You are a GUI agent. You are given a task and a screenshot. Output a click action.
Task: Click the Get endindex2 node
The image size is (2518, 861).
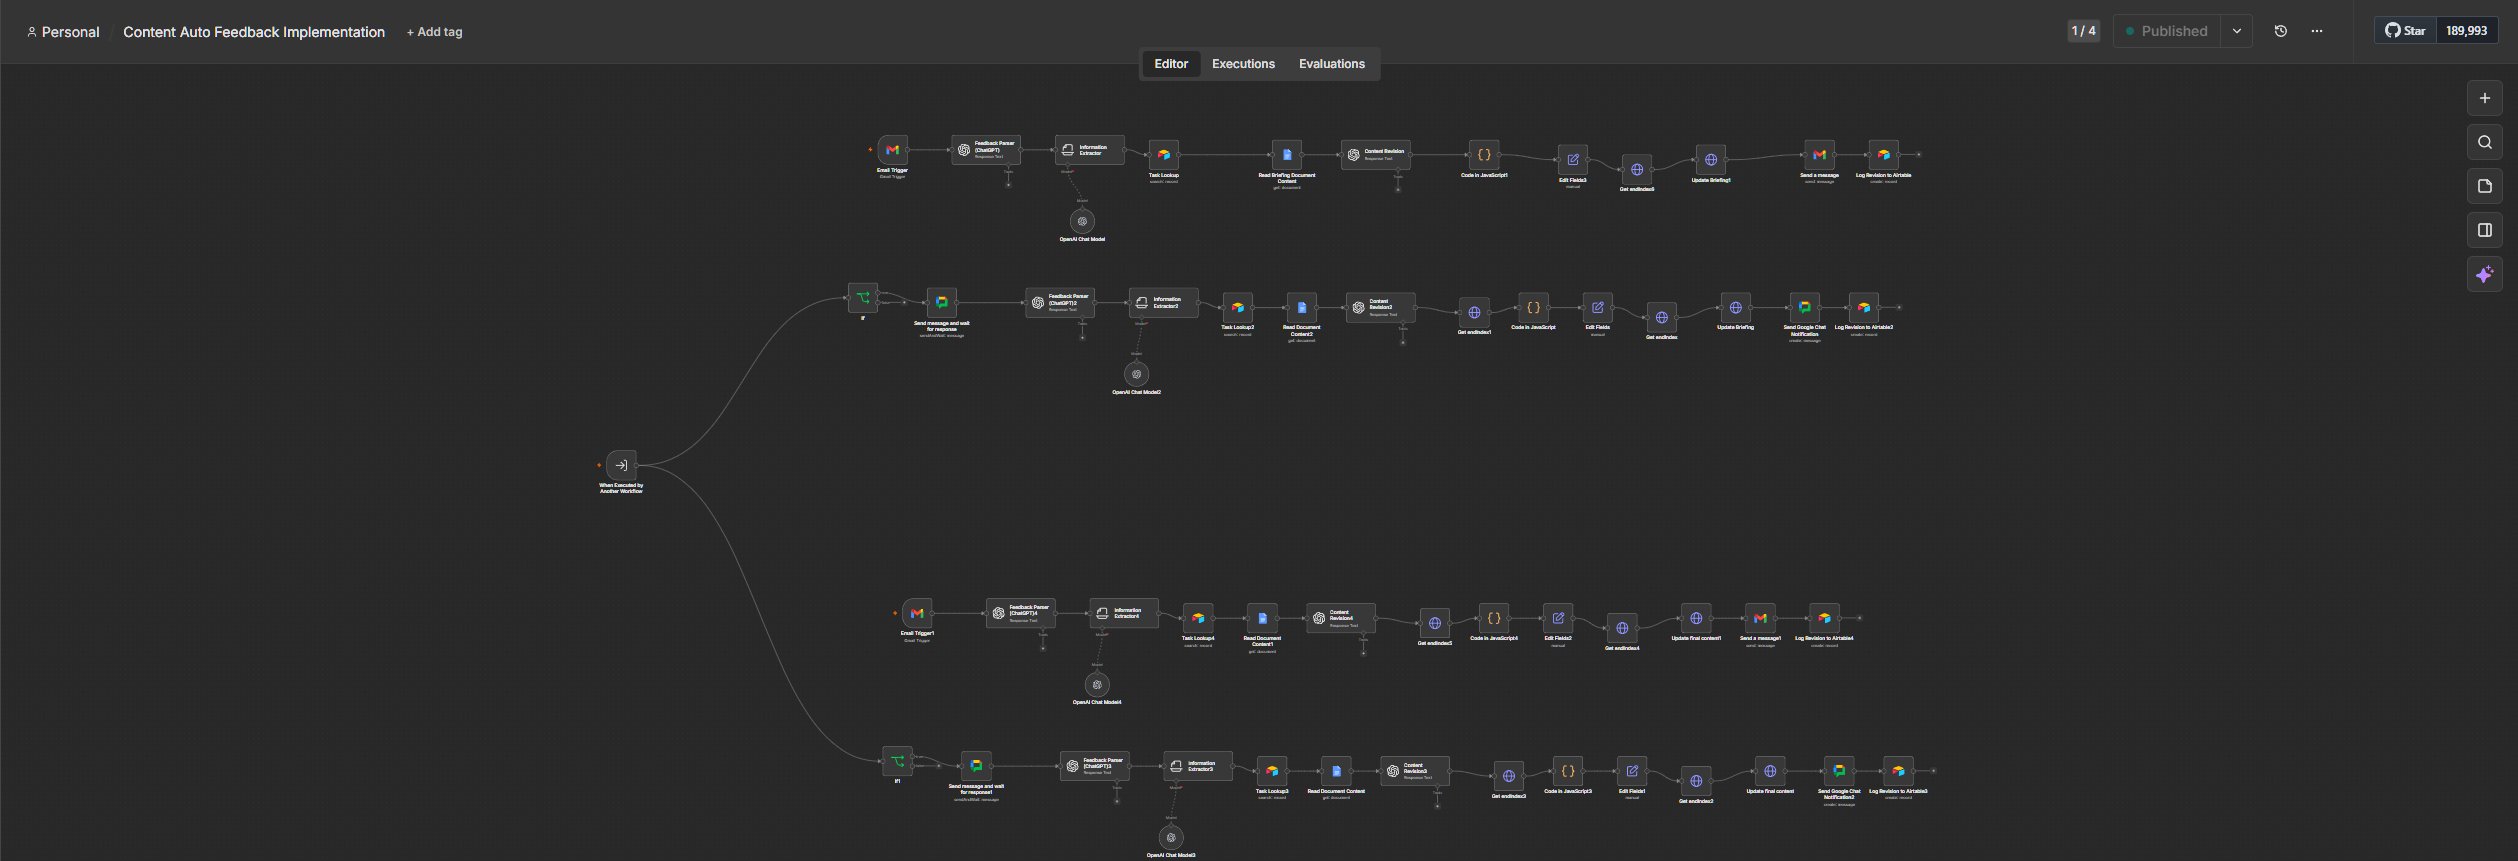(x=1696, y=782)
